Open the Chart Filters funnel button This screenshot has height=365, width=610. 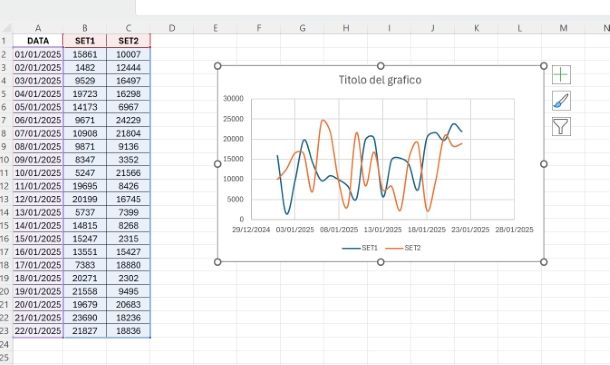[561, 126]
